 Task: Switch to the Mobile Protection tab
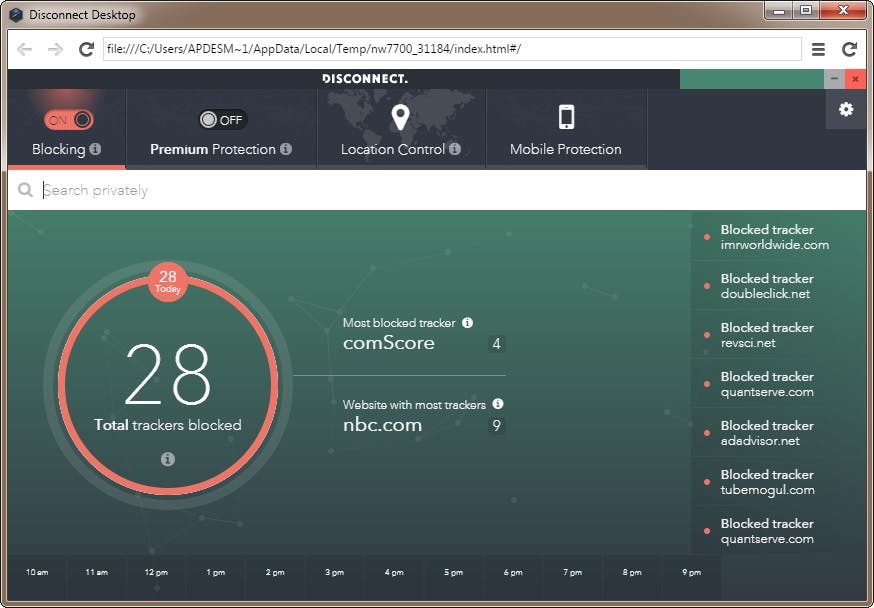pos(565,149)
